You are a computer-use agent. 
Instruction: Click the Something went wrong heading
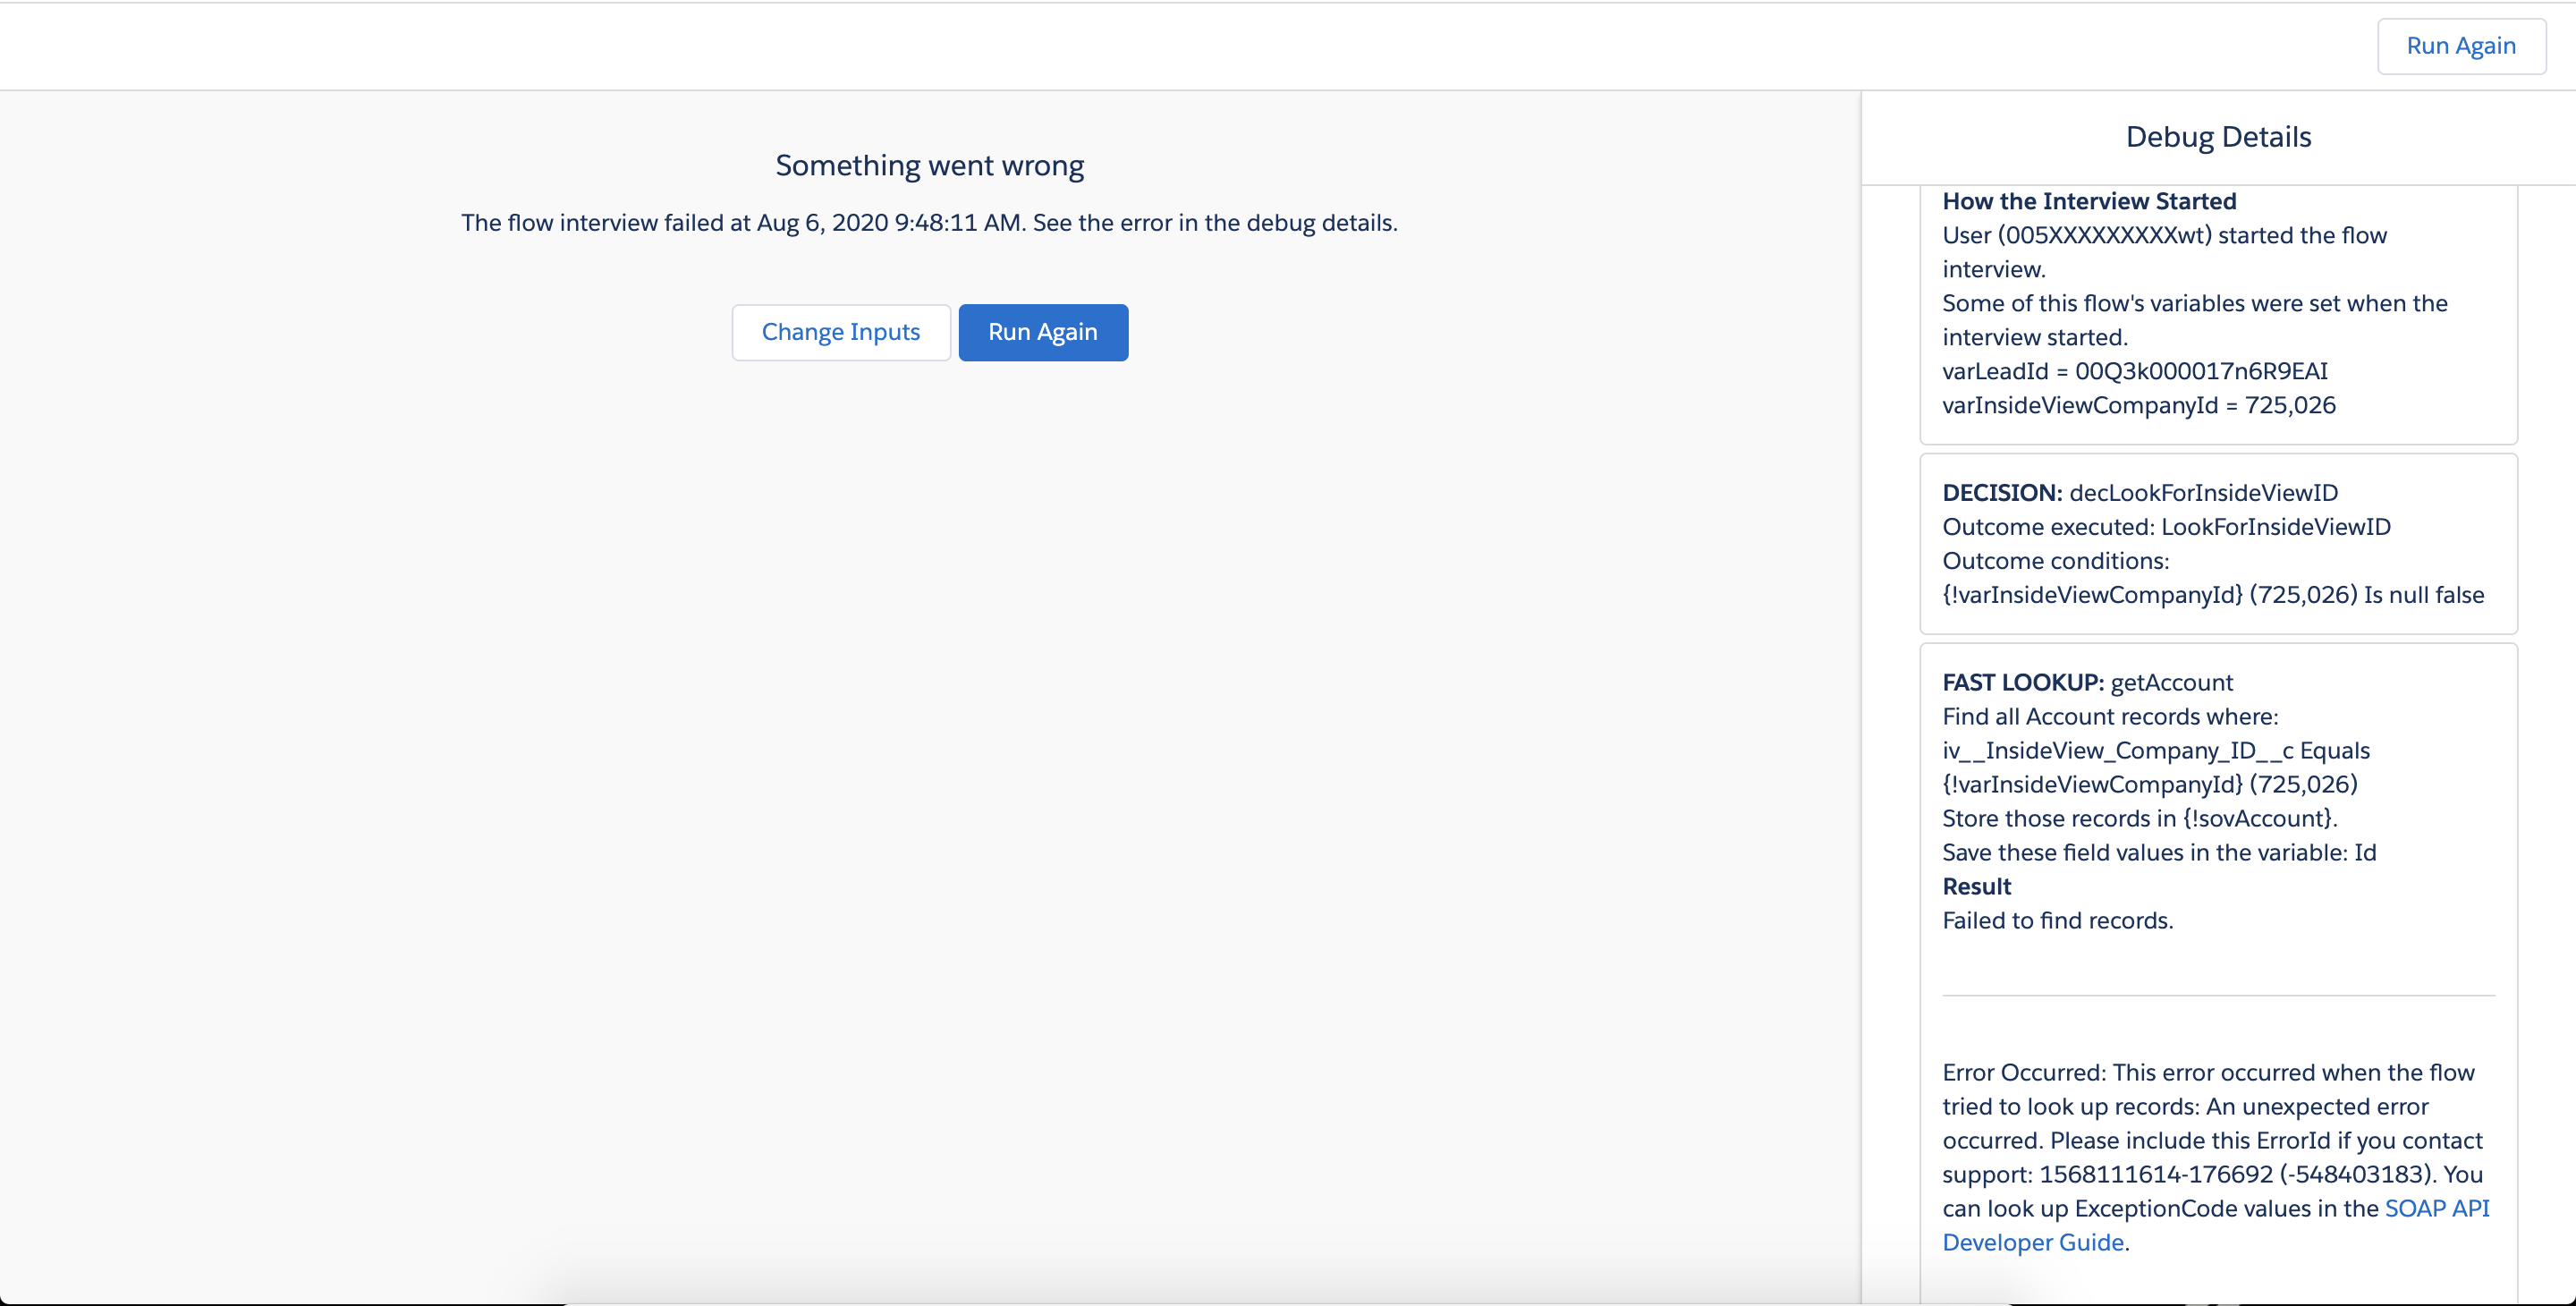pyautogui.click(x=929, y=165)
